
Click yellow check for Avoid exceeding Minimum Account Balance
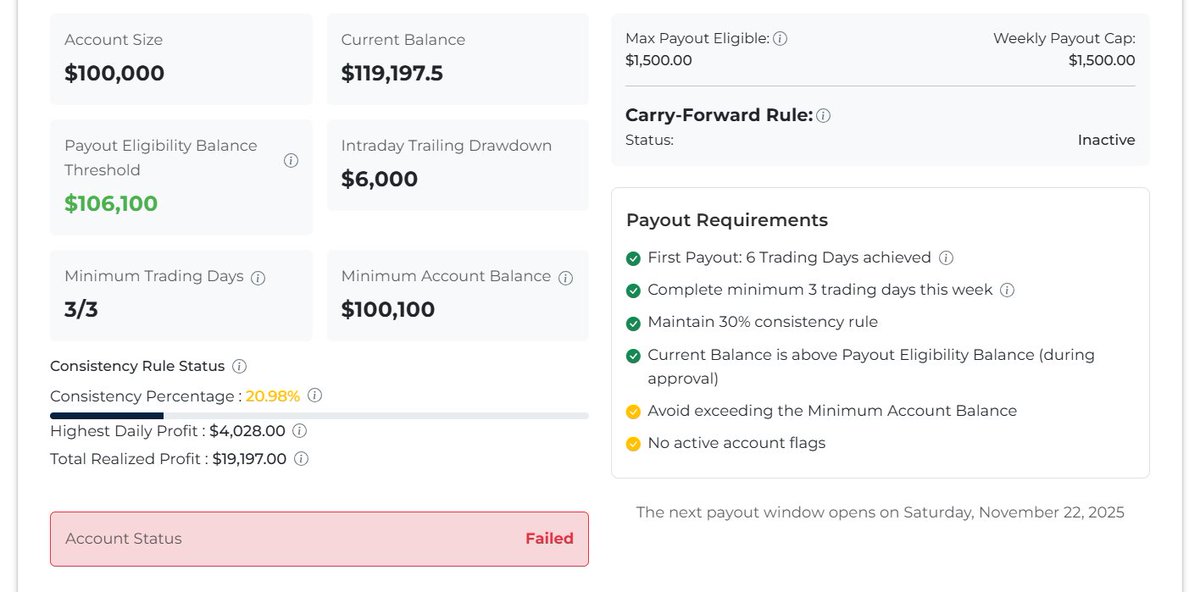pos(633,412)
